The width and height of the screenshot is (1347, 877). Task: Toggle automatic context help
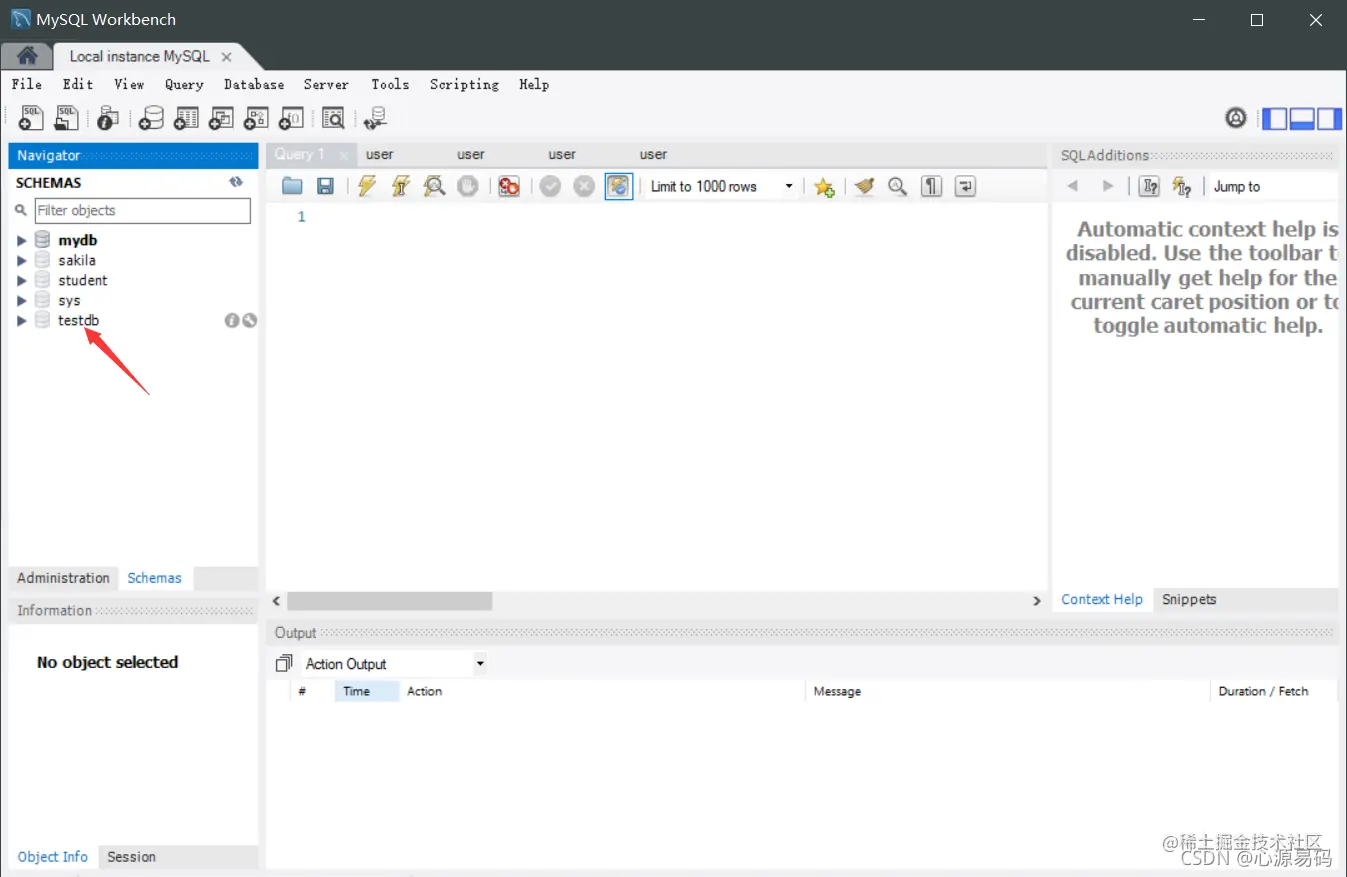tap(1182, 186)
